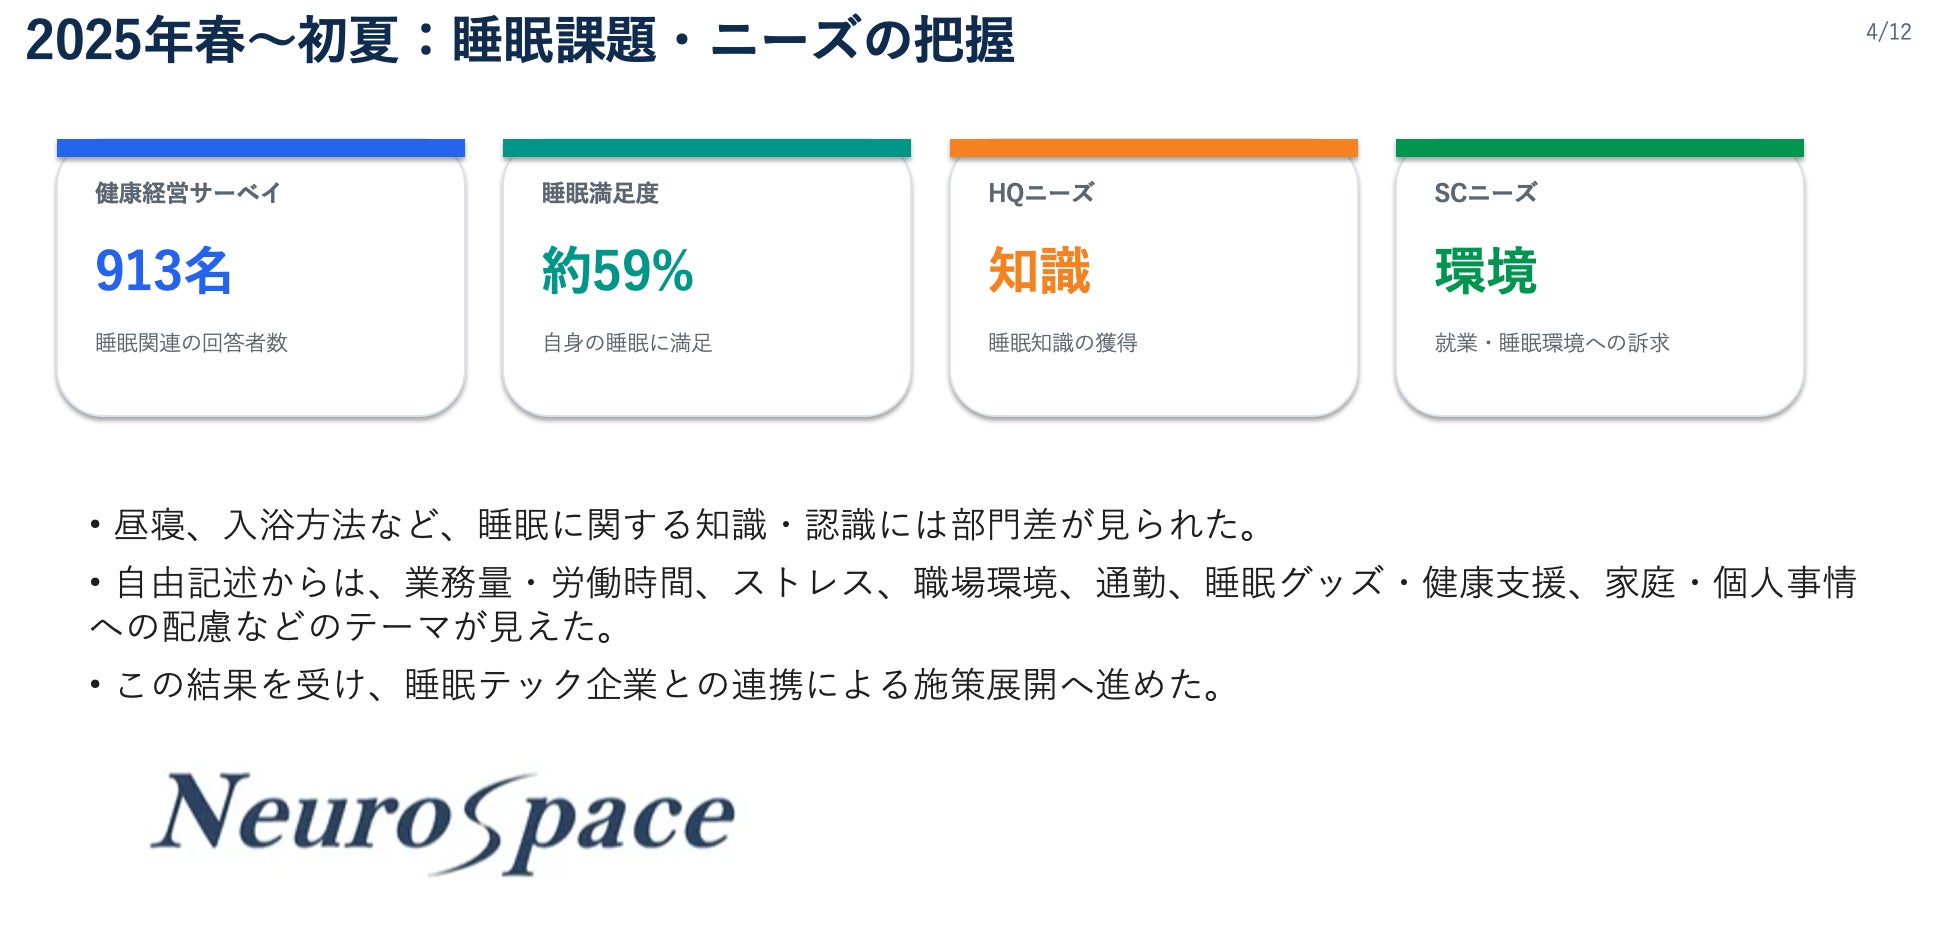Click the bullet about 昼寝、入浴方法など

click(x=675, y=525)
